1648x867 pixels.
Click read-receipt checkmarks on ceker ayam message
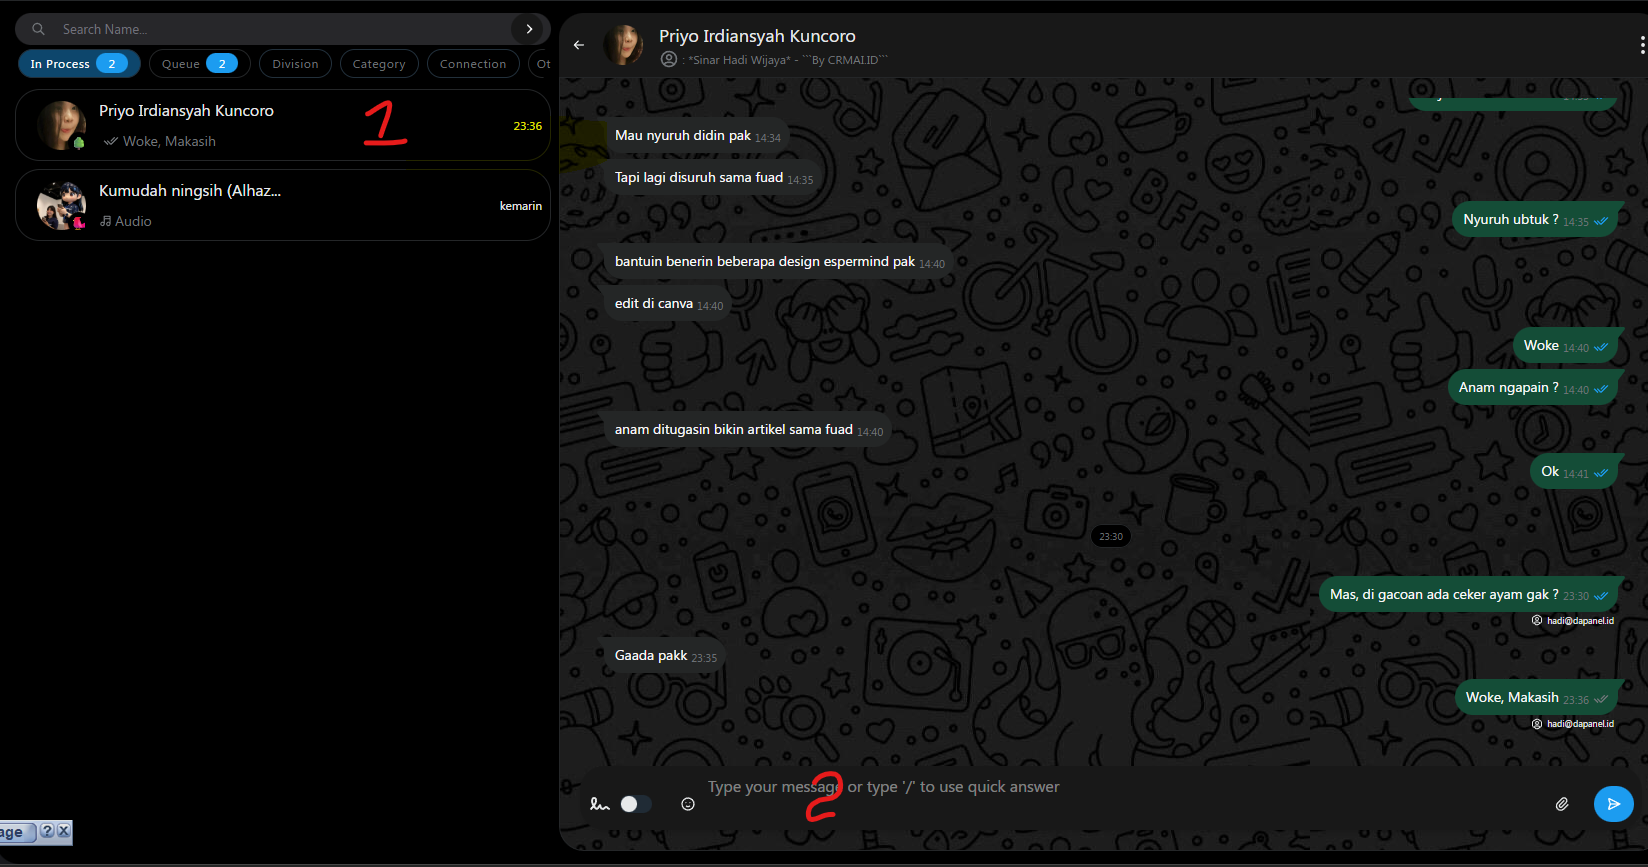(x=1601, y=596)
